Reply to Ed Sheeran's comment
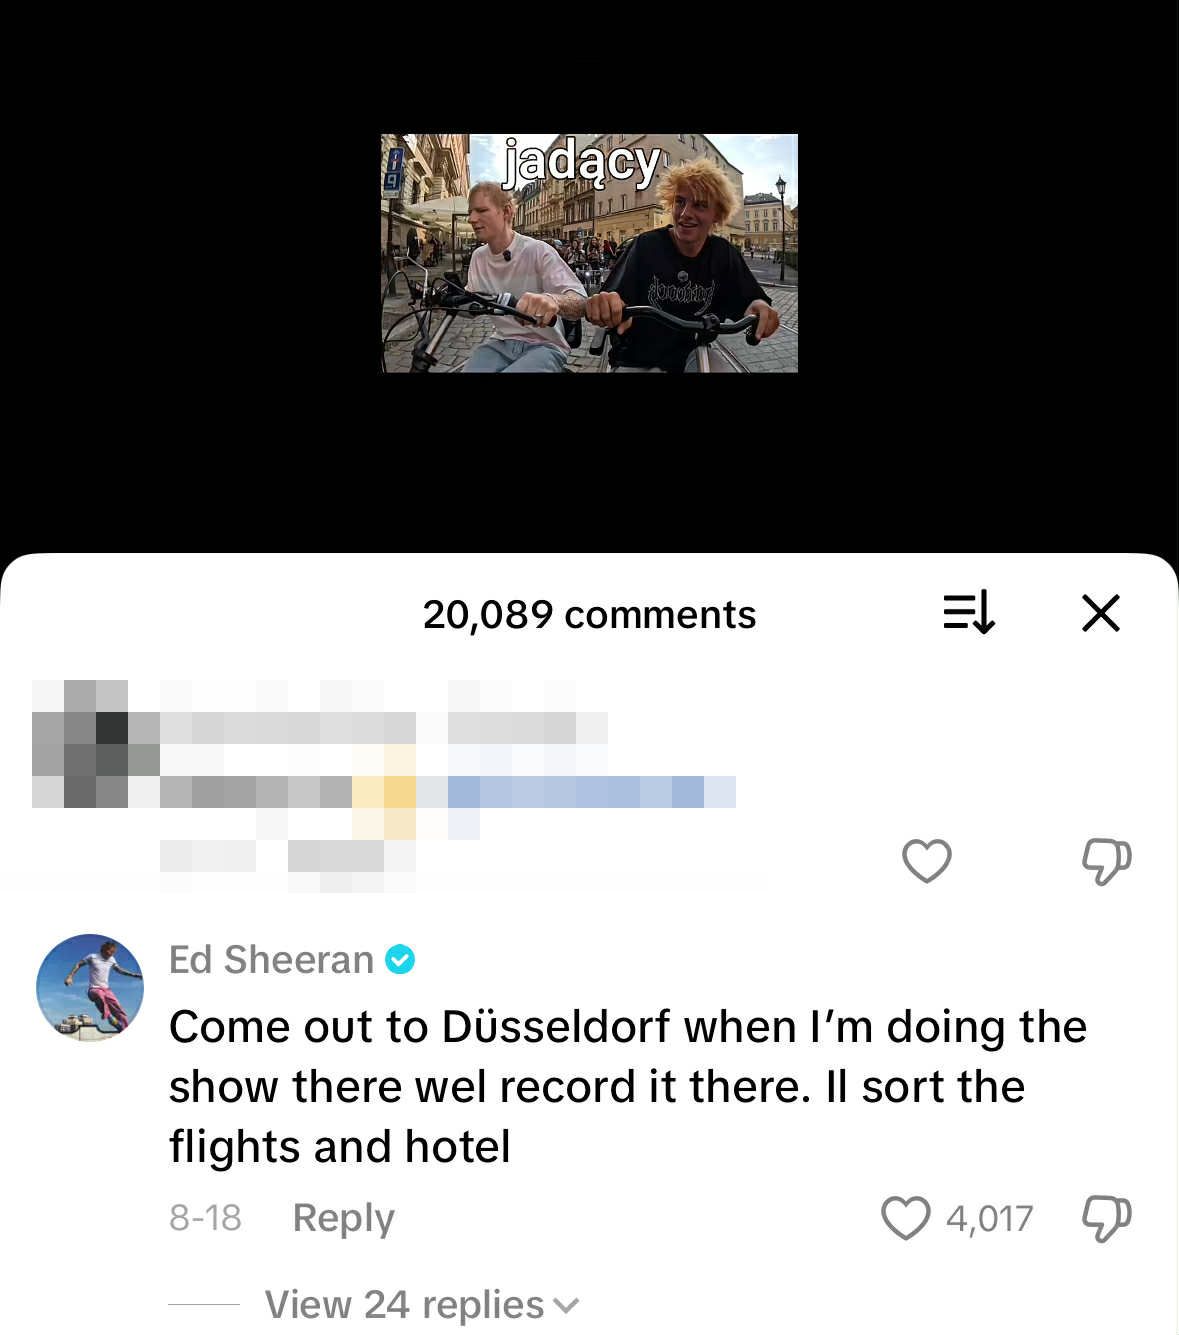The image size is (1179, 1335). coord(343,1218)
